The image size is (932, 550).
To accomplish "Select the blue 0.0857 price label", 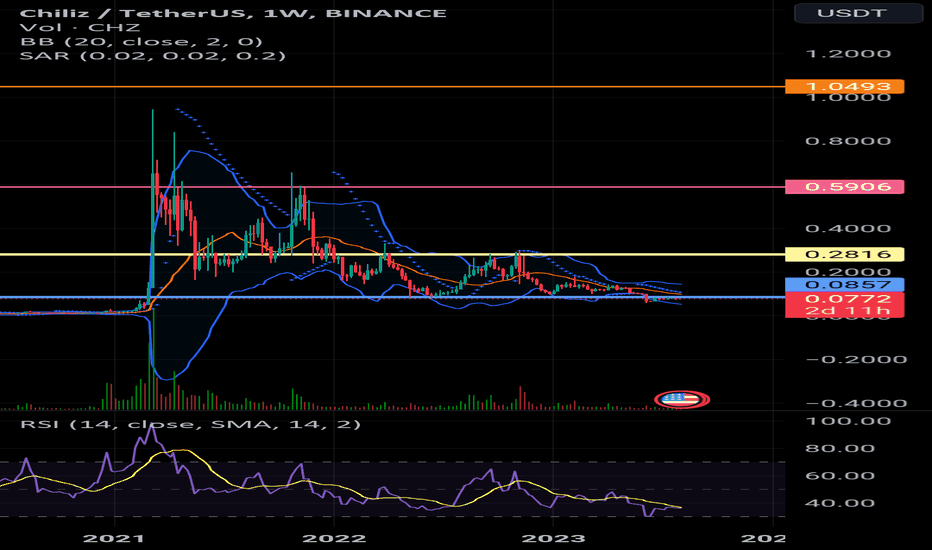I will pos(845,284).
